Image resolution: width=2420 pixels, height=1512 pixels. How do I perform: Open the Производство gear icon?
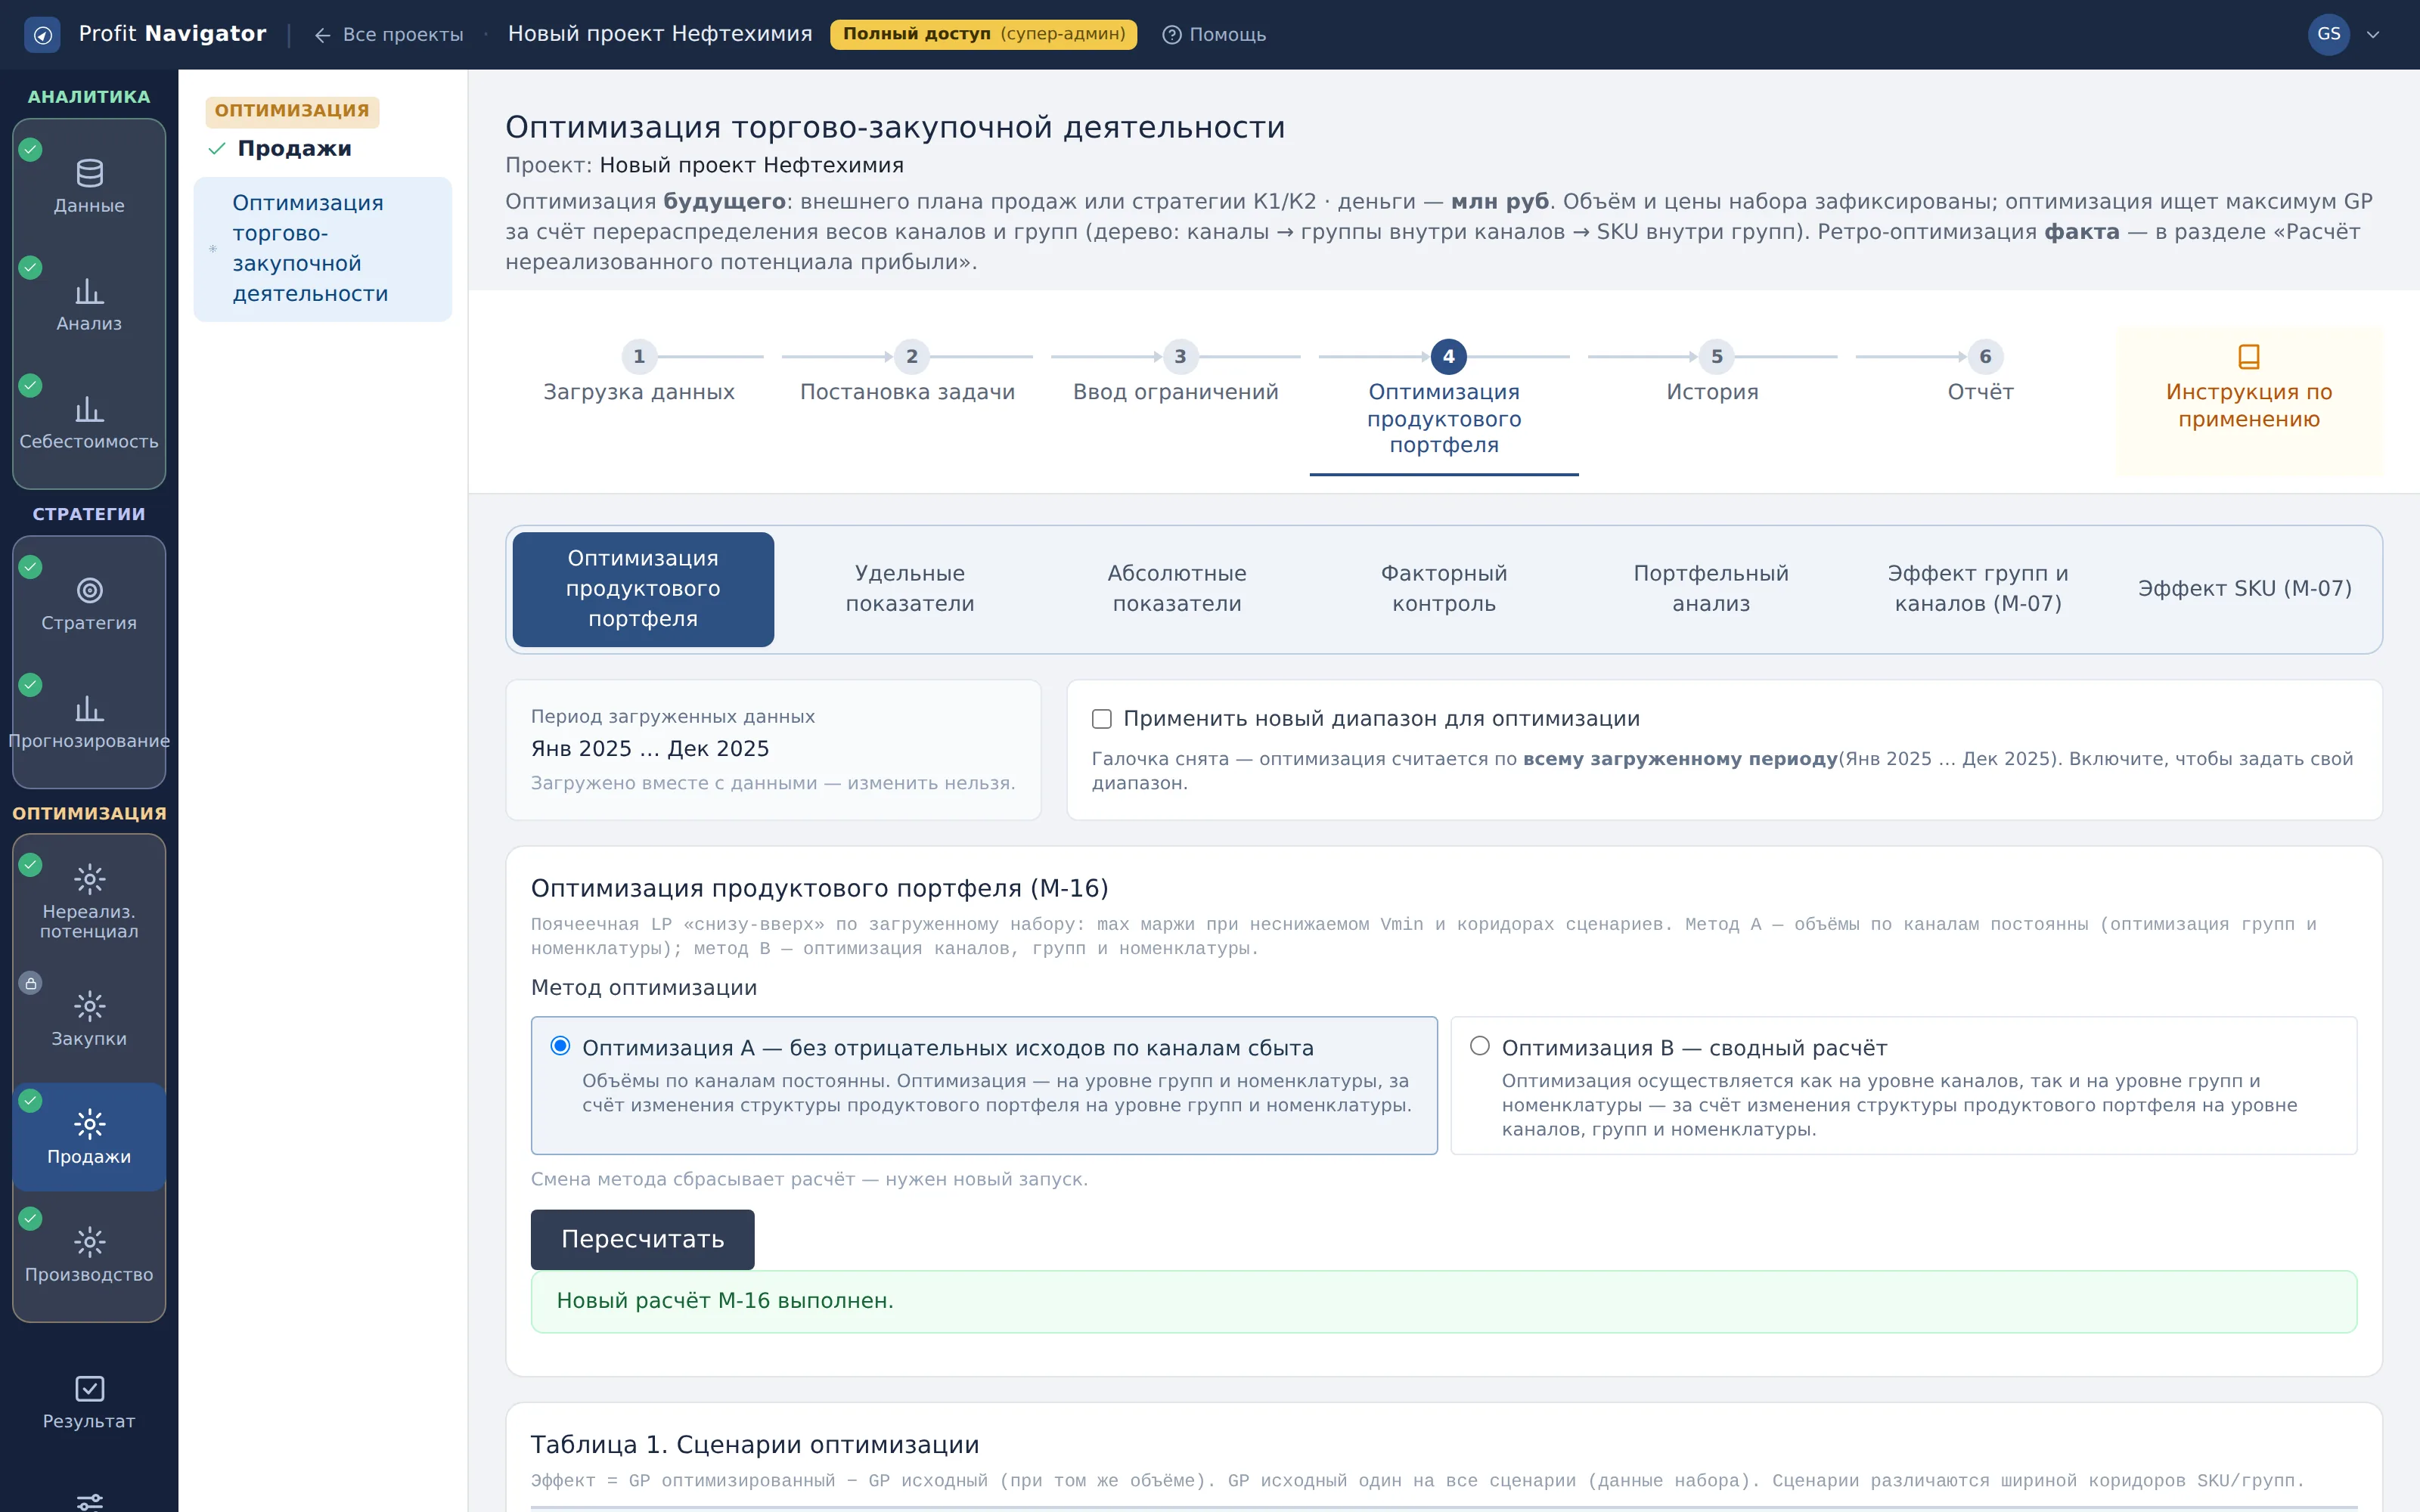click(89, 1242)
